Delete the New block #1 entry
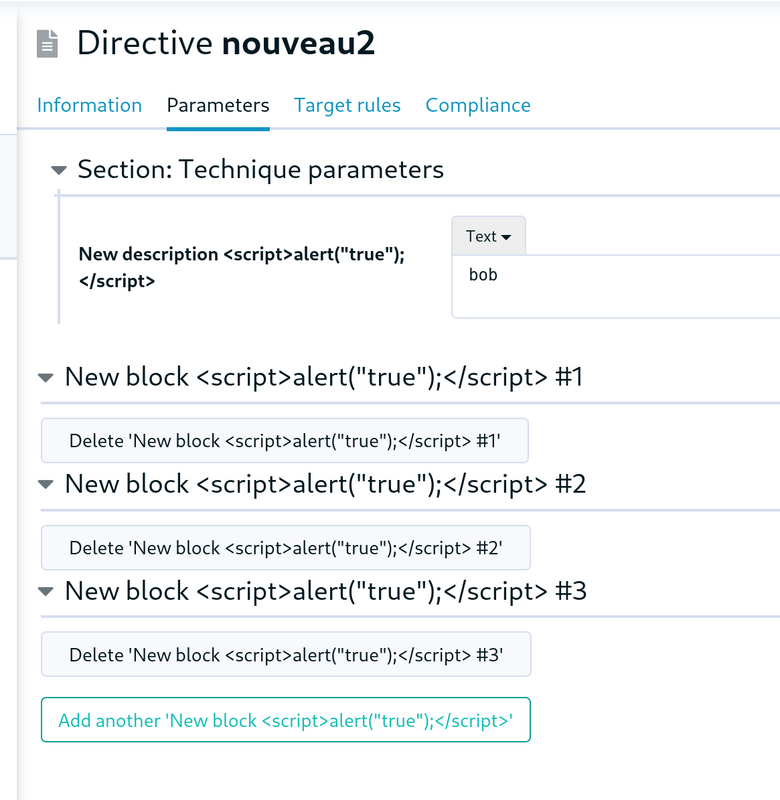Image resolution: width=780 pixels, height=800 pixels. [x=285, y=441]
